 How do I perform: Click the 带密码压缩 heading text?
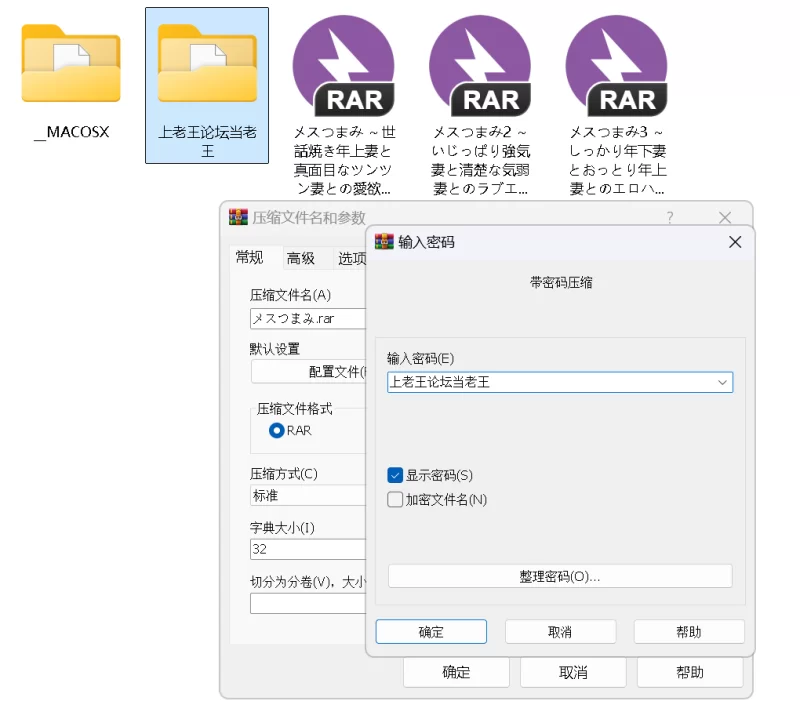561,282
